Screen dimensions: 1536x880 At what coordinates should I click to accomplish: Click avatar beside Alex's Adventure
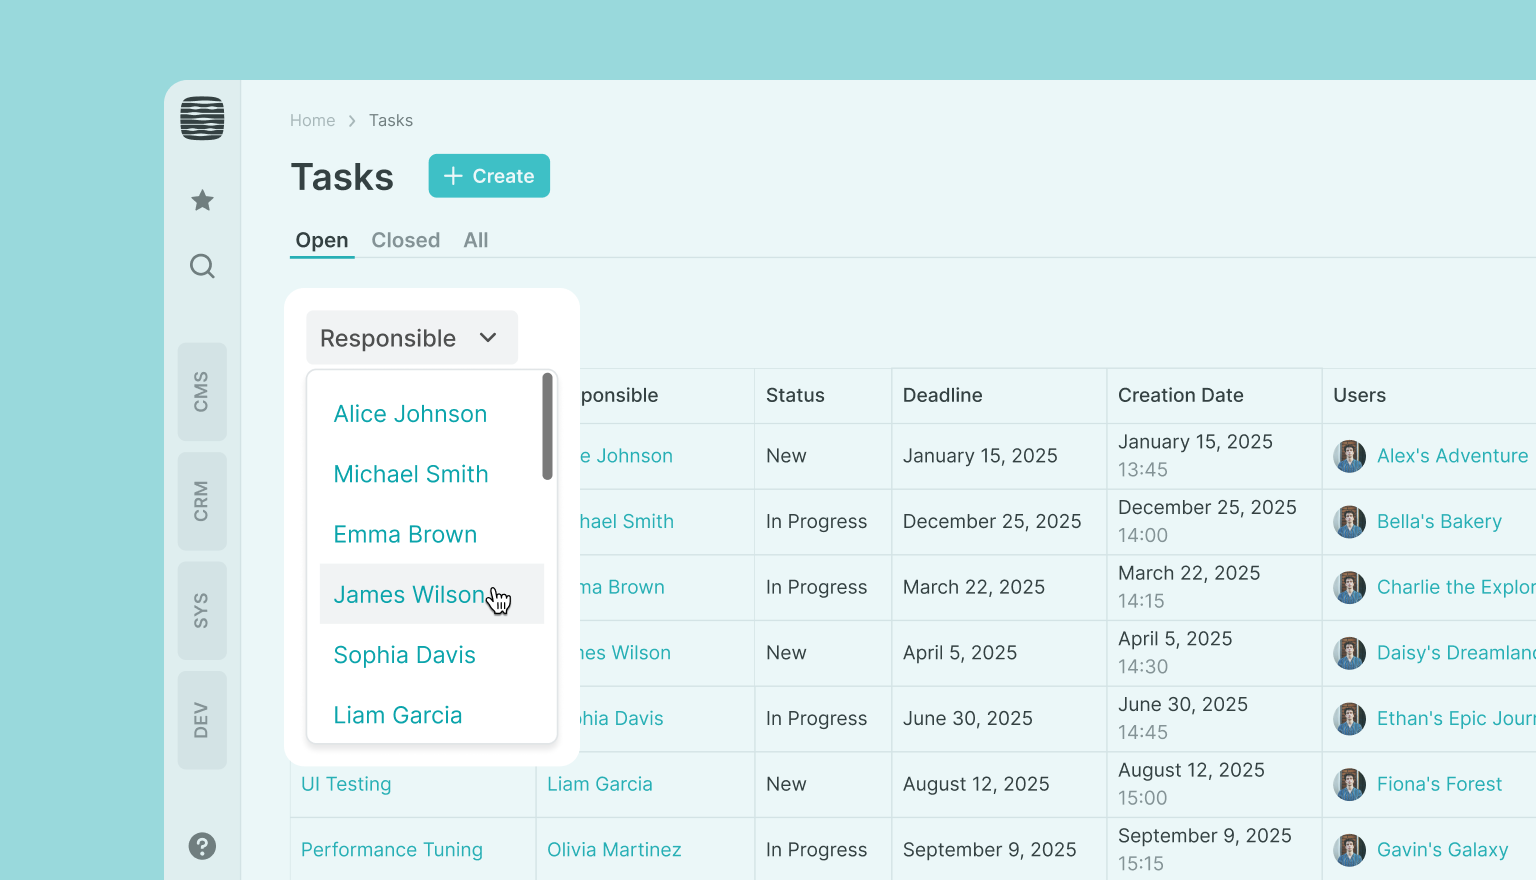click(1349, 456)
